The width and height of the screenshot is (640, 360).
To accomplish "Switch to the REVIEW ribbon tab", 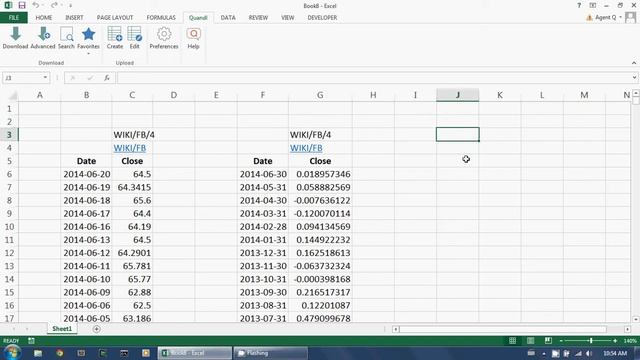I will coord(258,18).
